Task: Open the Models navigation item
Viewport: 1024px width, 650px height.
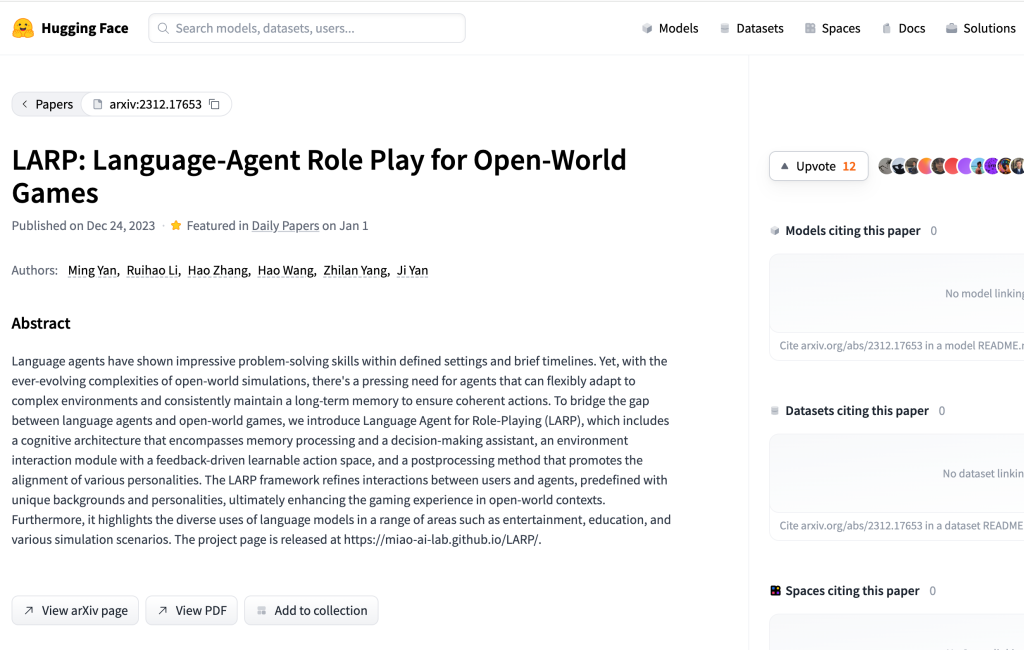Action: pos(677,28)
